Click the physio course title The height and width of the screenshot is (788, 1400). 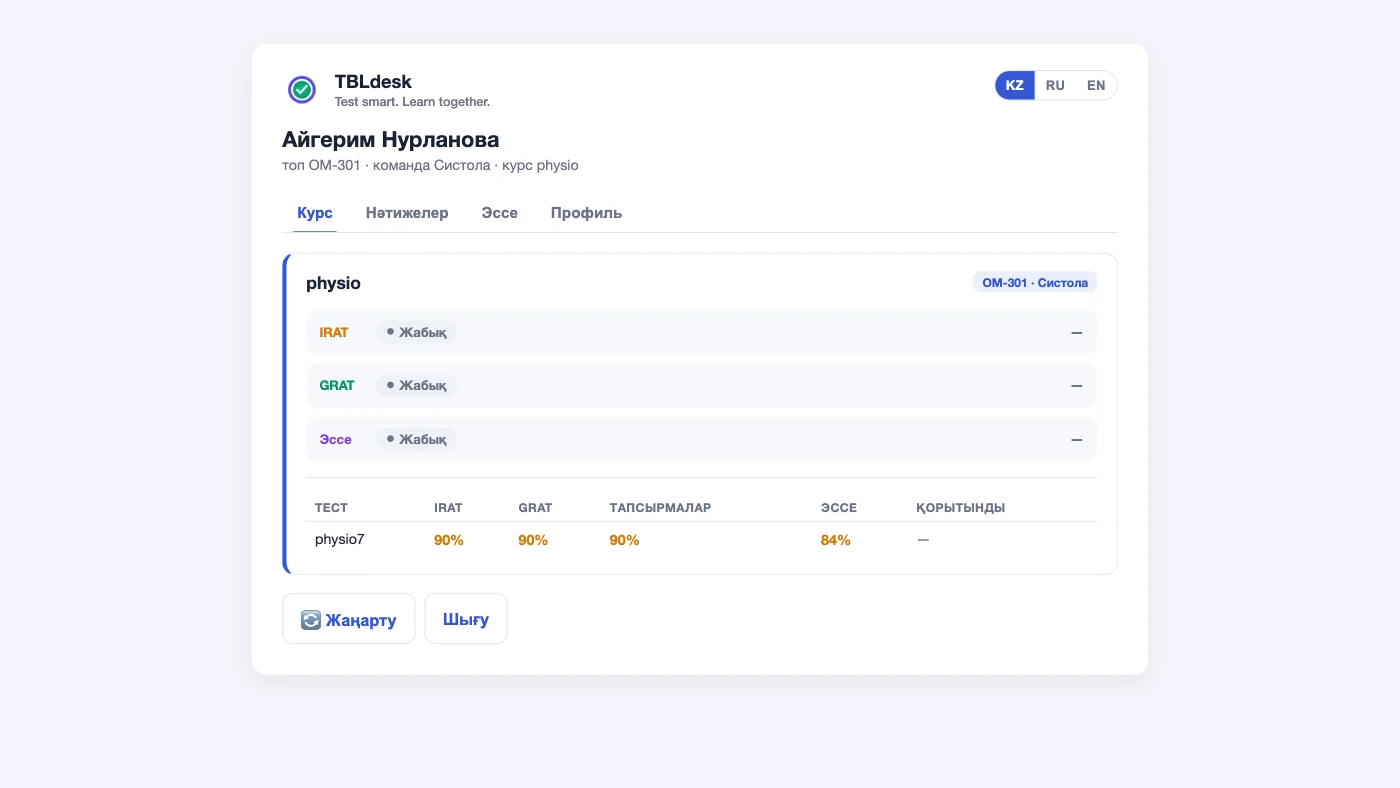pyautogui.click(x=333, y=283)
